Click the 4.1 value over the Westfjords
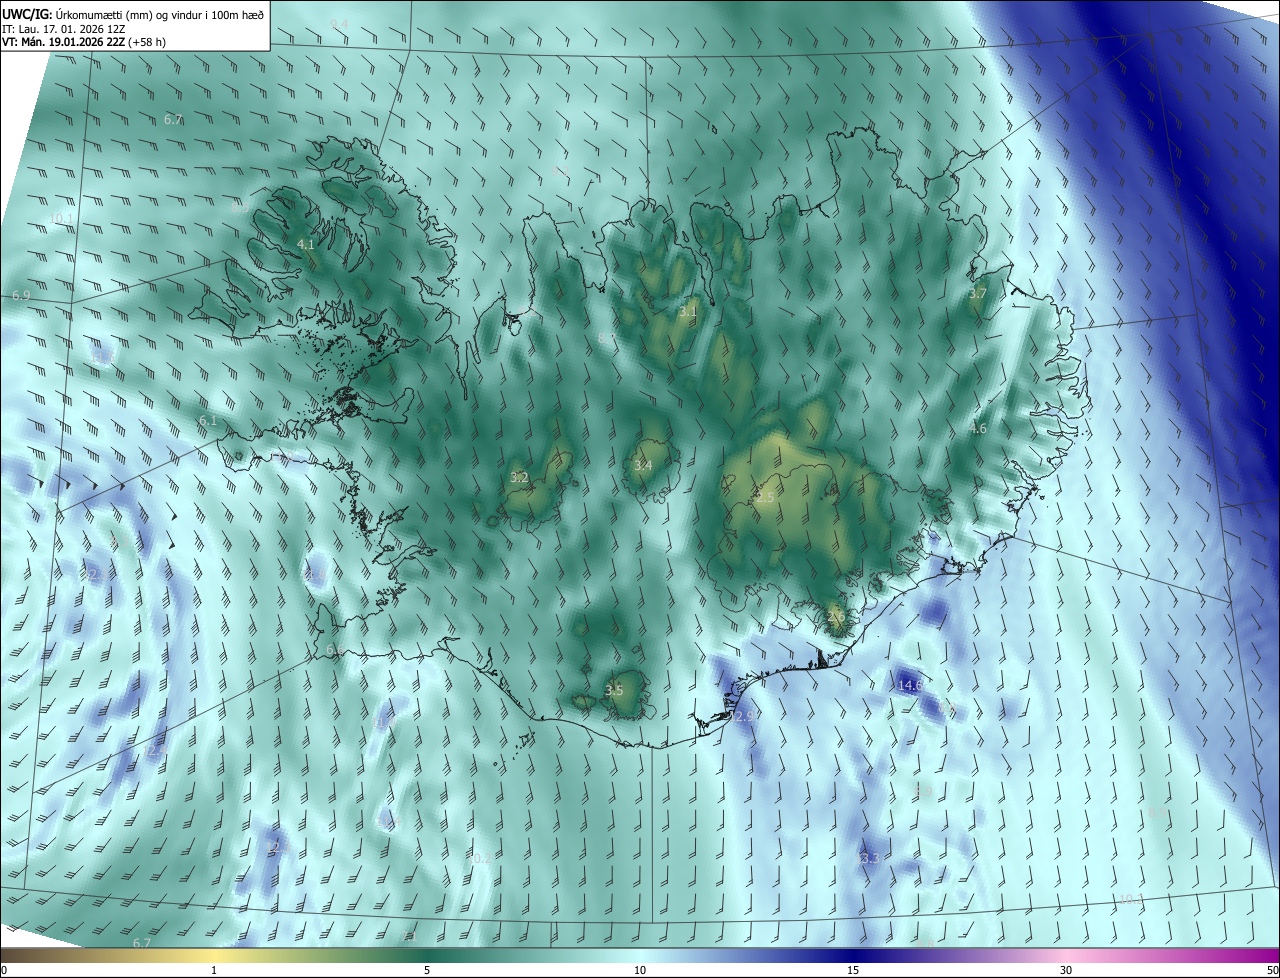 [x=306, y=245]
